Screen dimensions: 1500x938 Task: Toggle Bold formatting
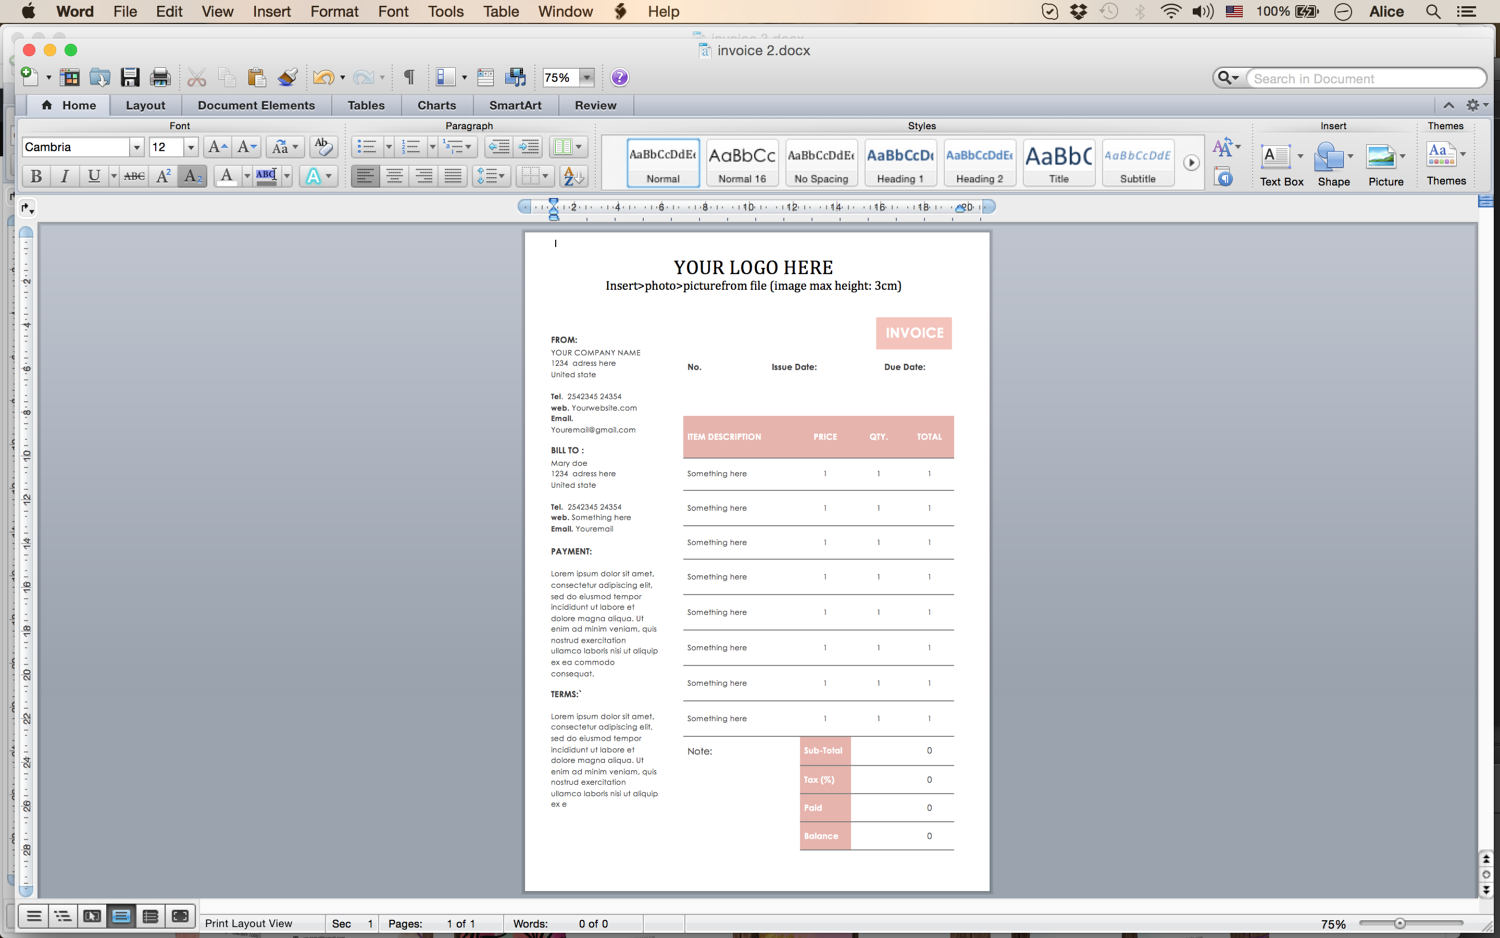coord(35,176)
